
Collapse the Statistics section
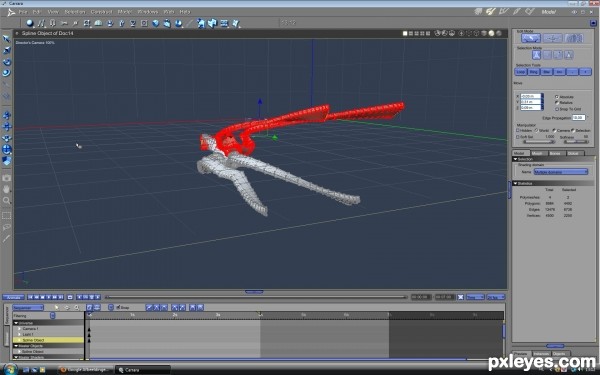515,183
